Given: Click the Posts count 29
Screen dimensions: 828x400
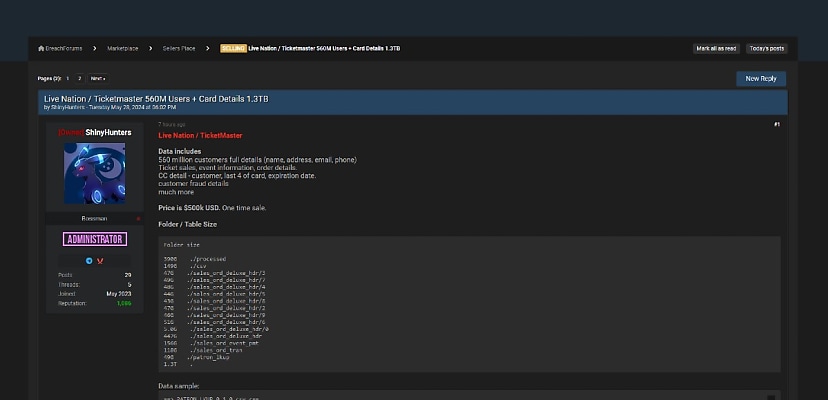Looking at the screenshot, I should tap(128, 275).
